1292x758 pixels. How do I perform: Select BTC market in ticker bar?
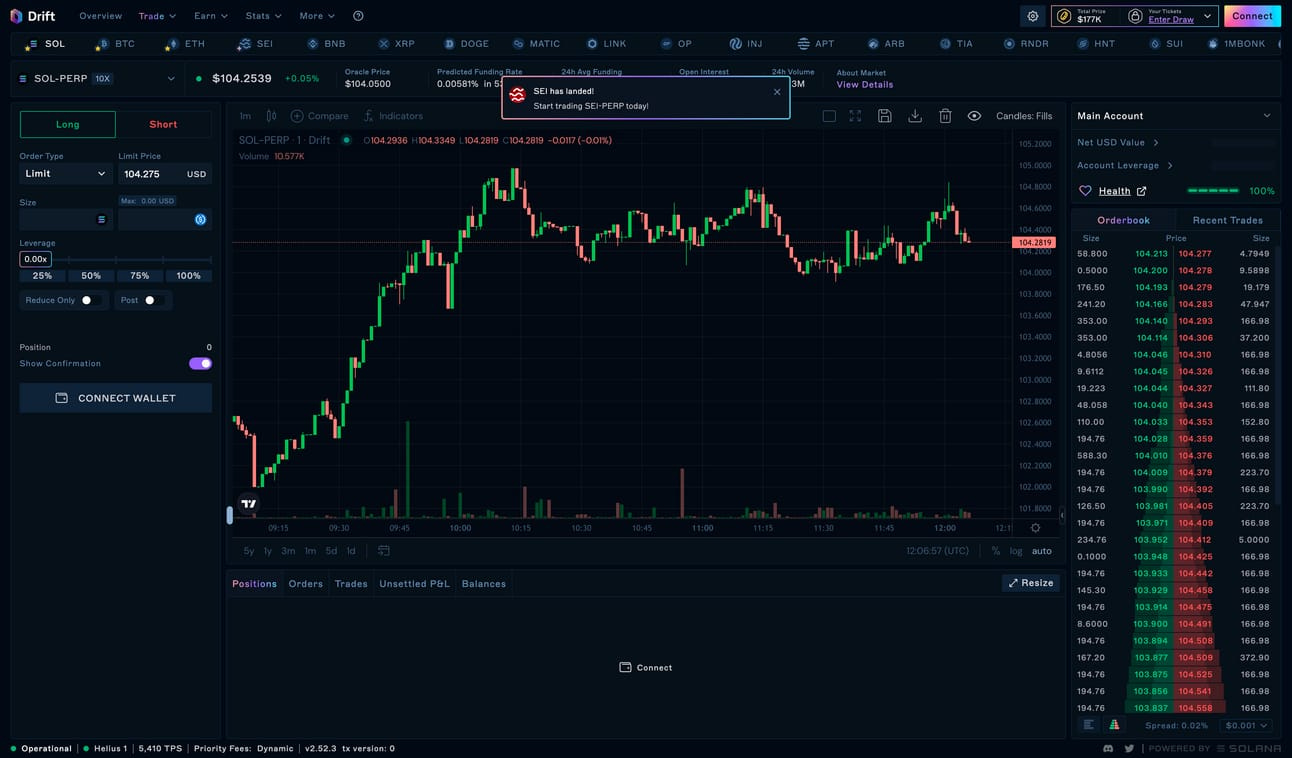click(x=116, y=44)
